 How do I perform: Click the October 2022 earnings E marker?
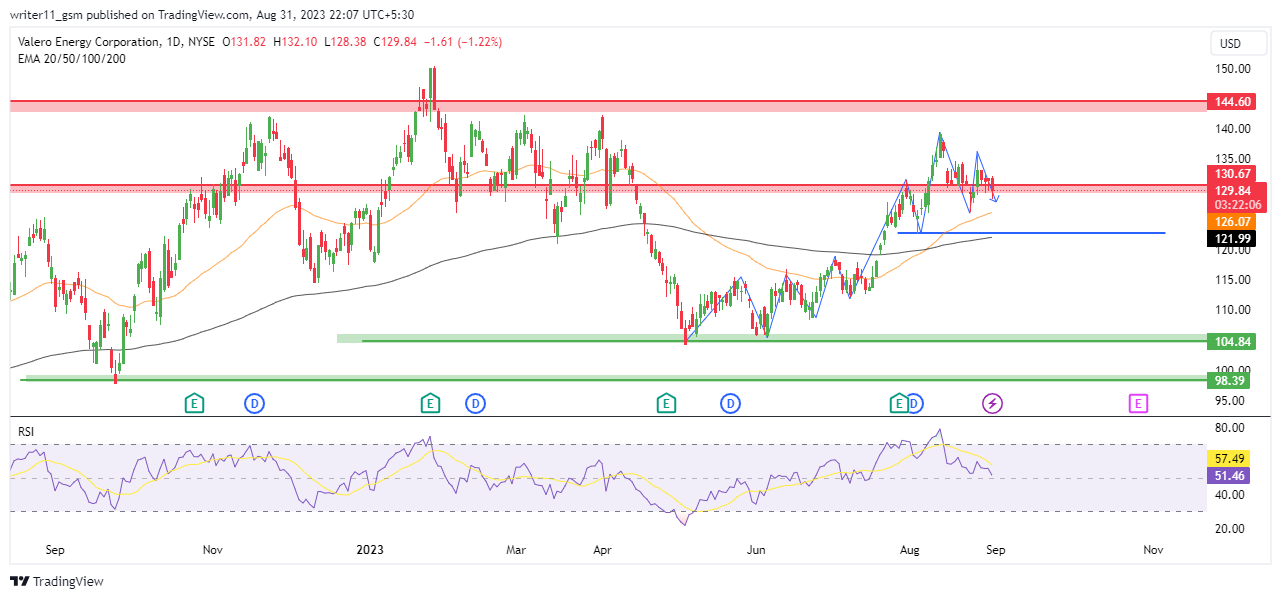click(x=195, y=404)
